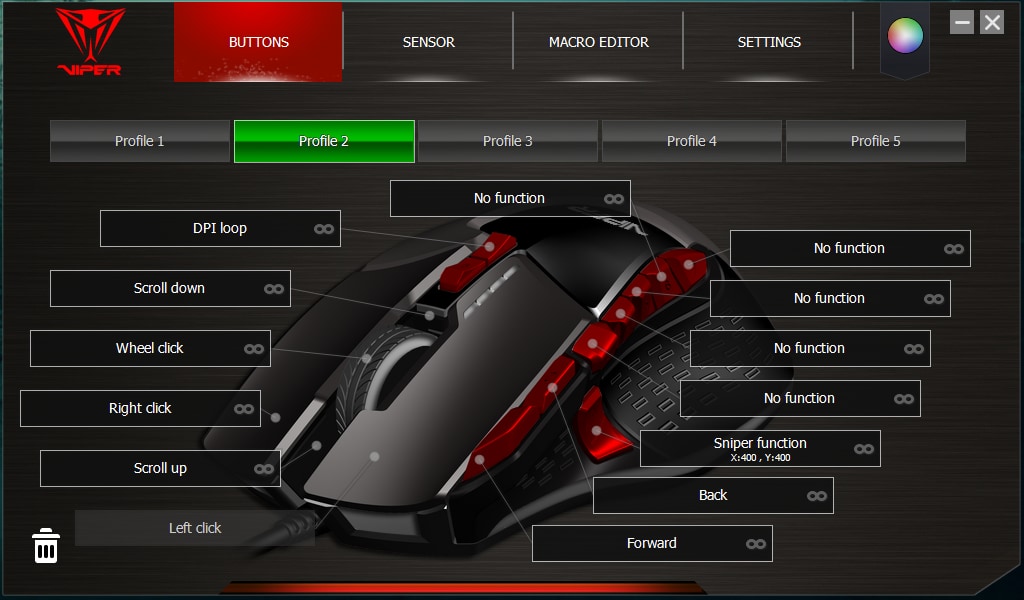The image size is (1024, 600).
Task: Expand the Scroll up button assignment
Action: point(160,468)
